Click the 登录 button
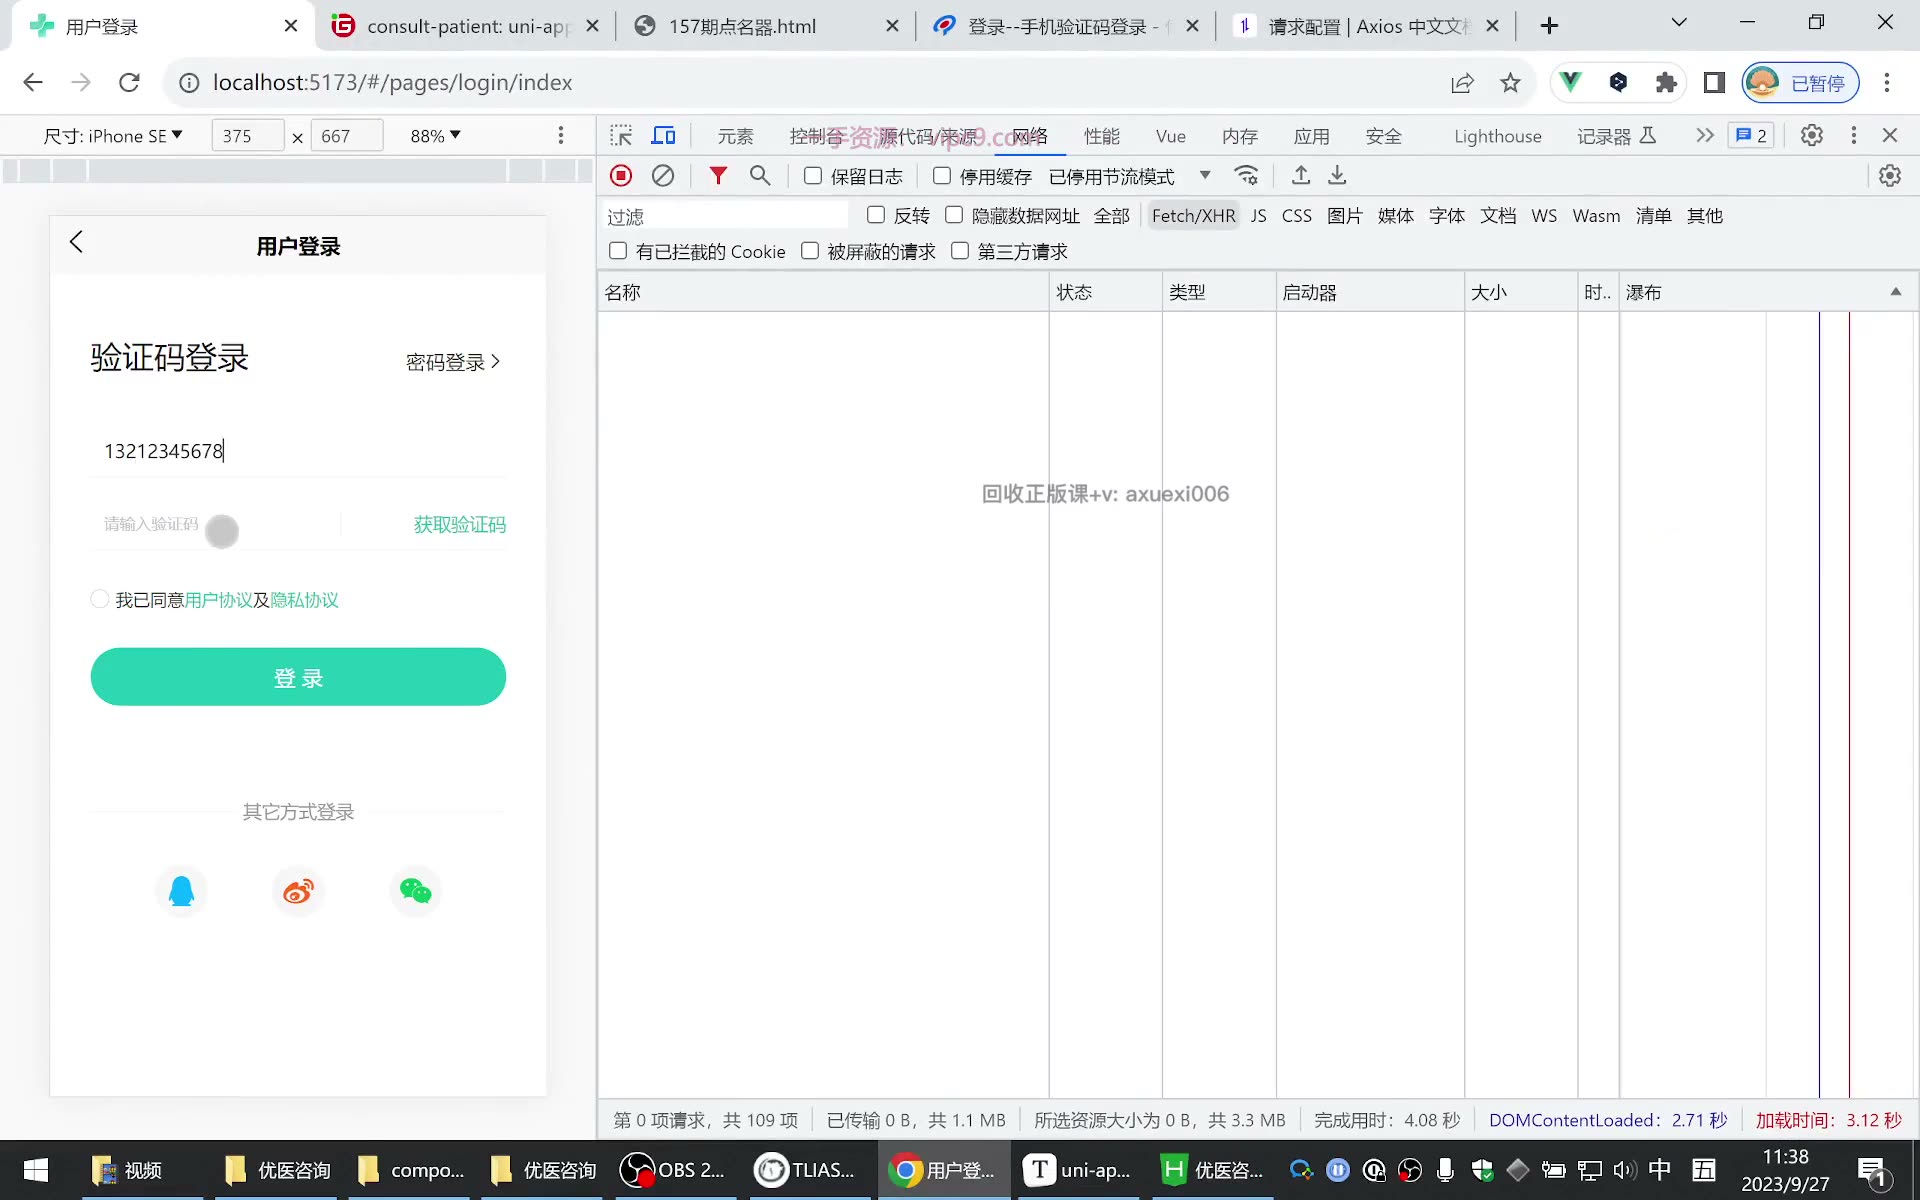Image resolution: width=1920 pixels, height=1200 pixels. [298, 677]
